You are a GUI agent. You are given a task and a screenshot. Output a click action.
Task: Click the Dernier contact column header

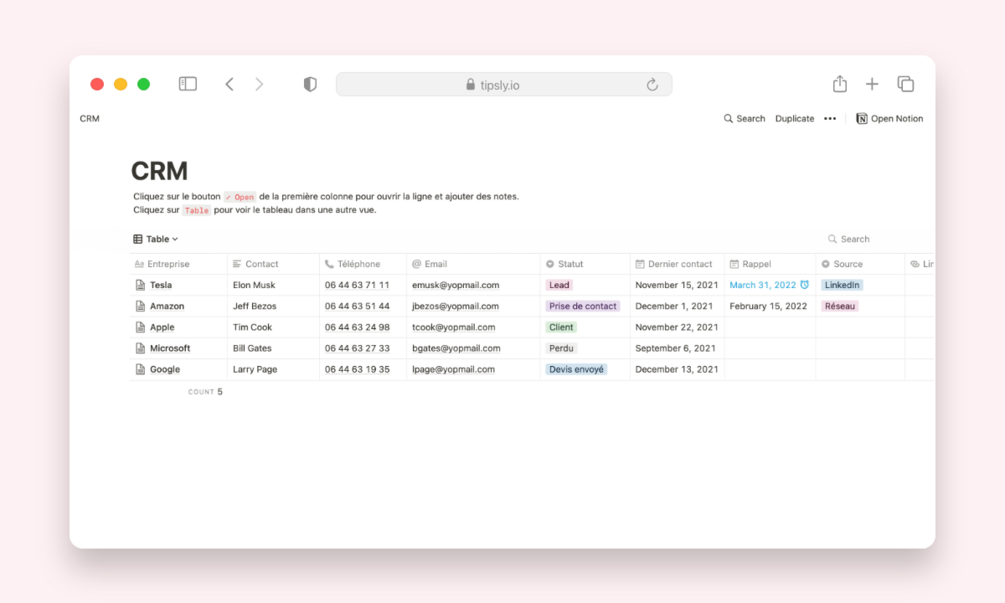click(677, 264)
